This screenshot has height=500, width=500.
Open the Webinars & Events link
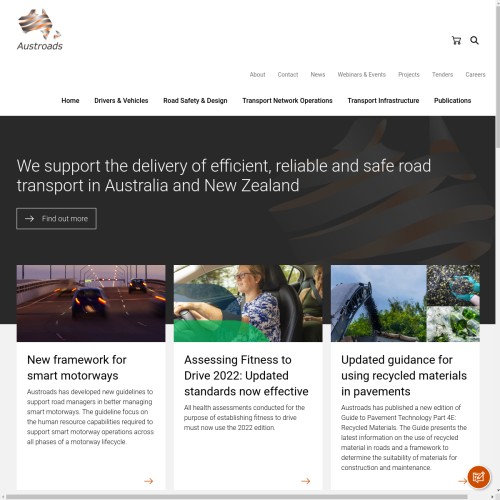click(362, 75)
